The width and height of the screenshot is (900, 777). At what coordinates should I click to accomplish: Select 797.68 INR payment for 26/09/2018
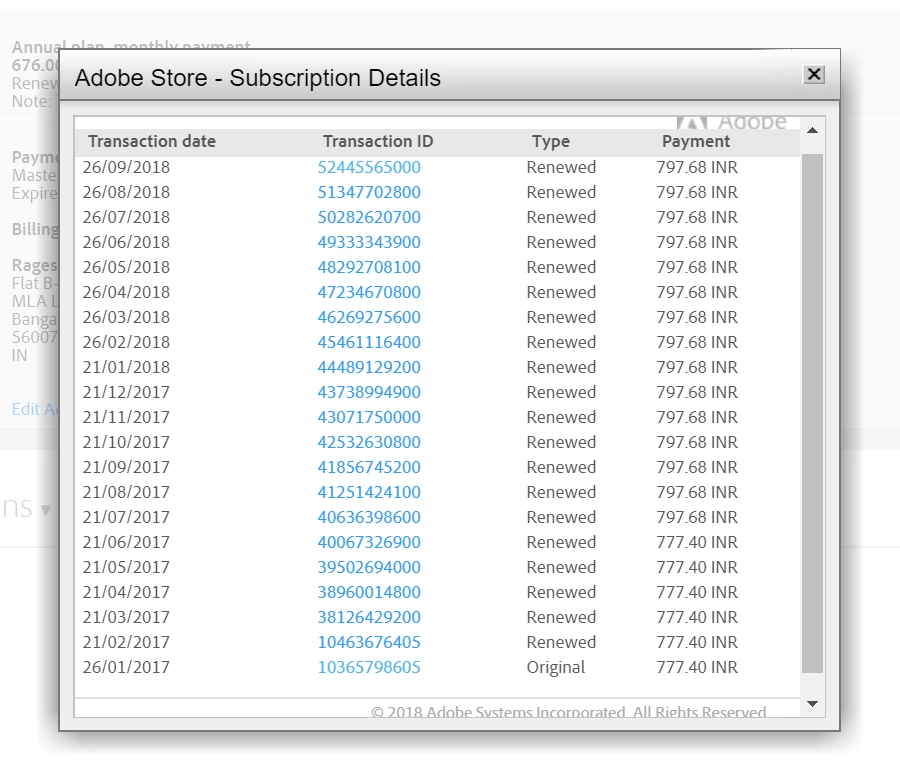pos(697,167)
